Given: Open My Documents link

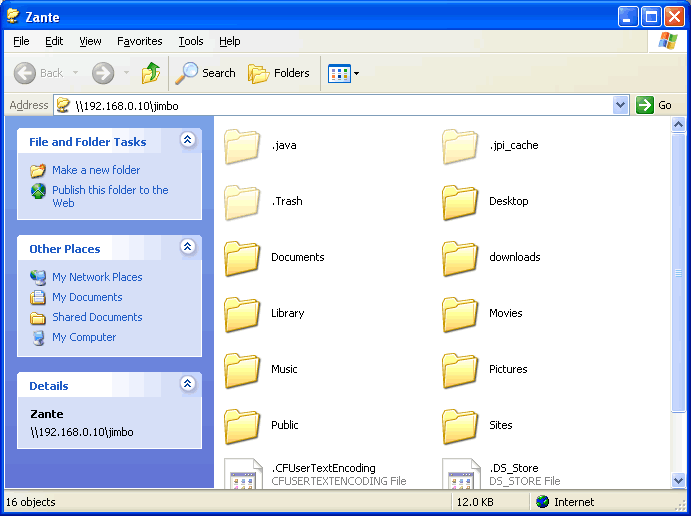Looking at the screenshot, I should (x=87, y=297).
